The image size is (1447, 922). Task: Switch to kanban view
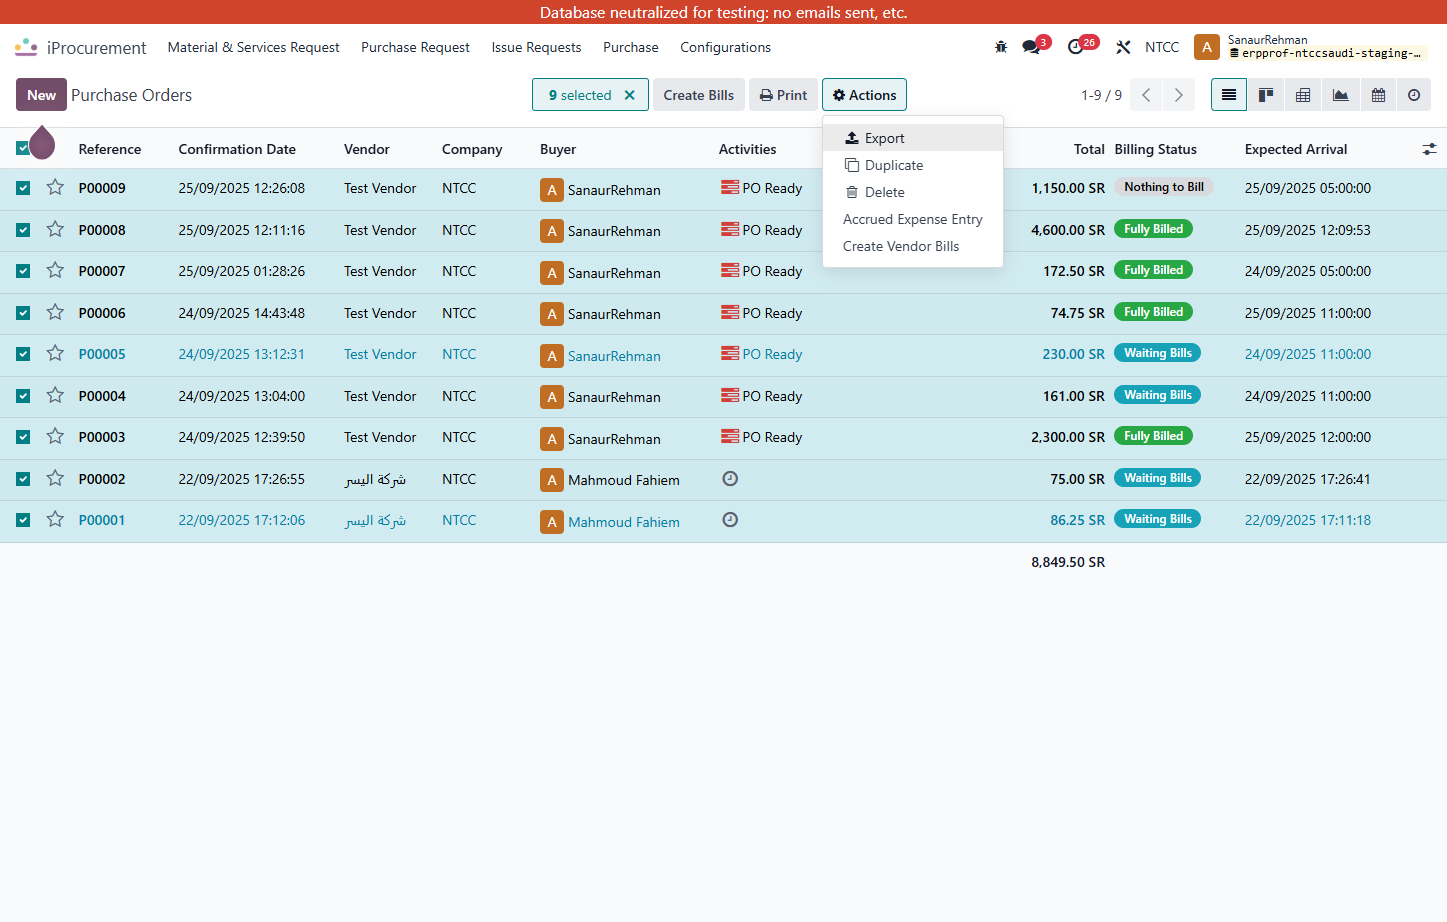pyautogui.click(x=1266, y=95)
